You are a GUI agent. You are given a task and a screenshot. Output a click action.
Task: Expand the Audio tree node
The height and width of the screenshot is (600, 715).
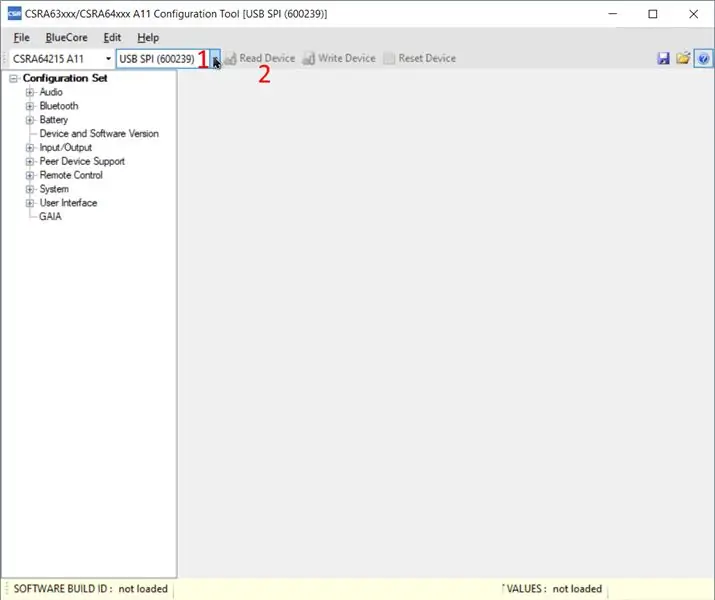[30, 93]
